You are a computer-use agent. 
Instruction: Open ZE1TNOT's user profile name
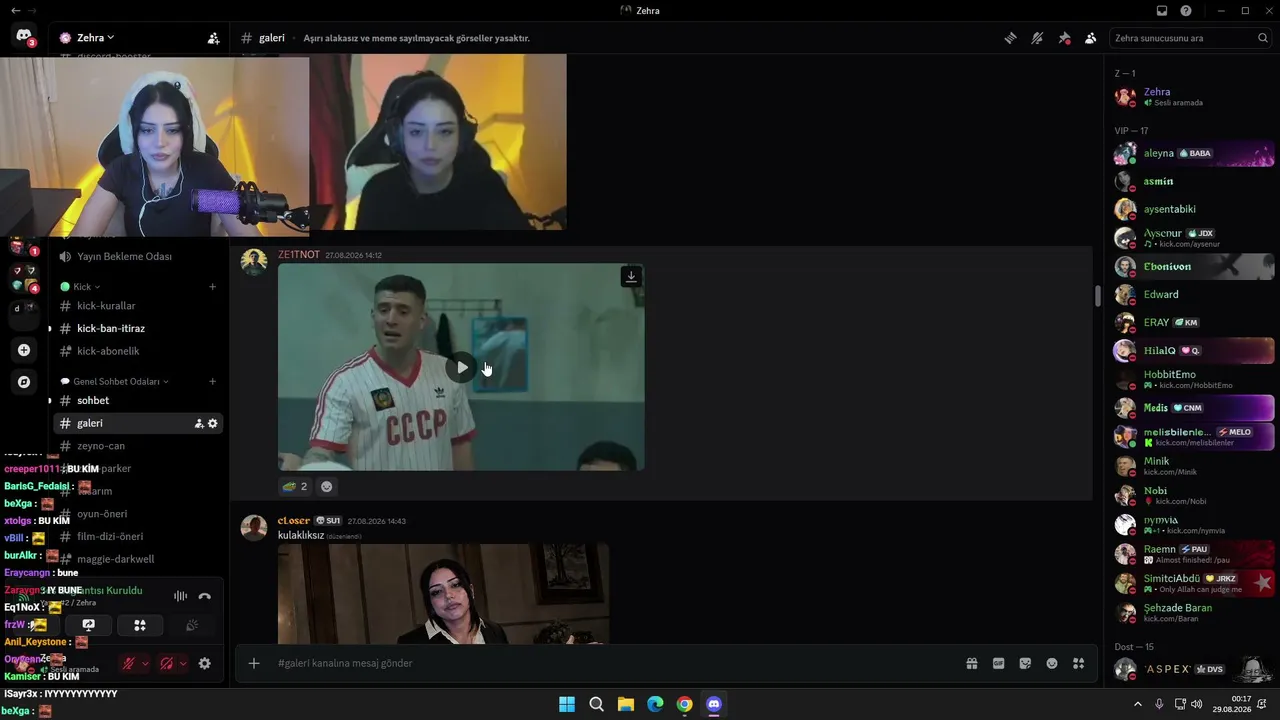(299, 255)
